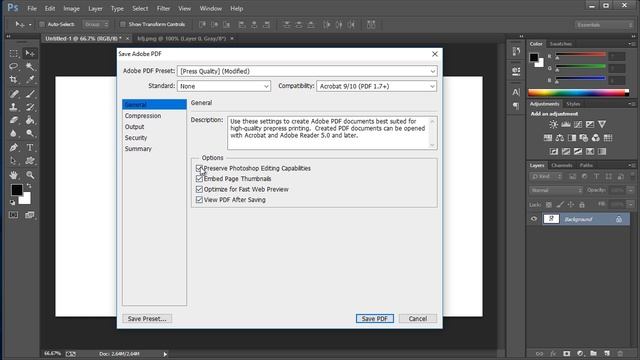The width and height of the screenshot is (640, 360).
Task: Add a Levels adjustment
Action: click(x=566, y=124)
